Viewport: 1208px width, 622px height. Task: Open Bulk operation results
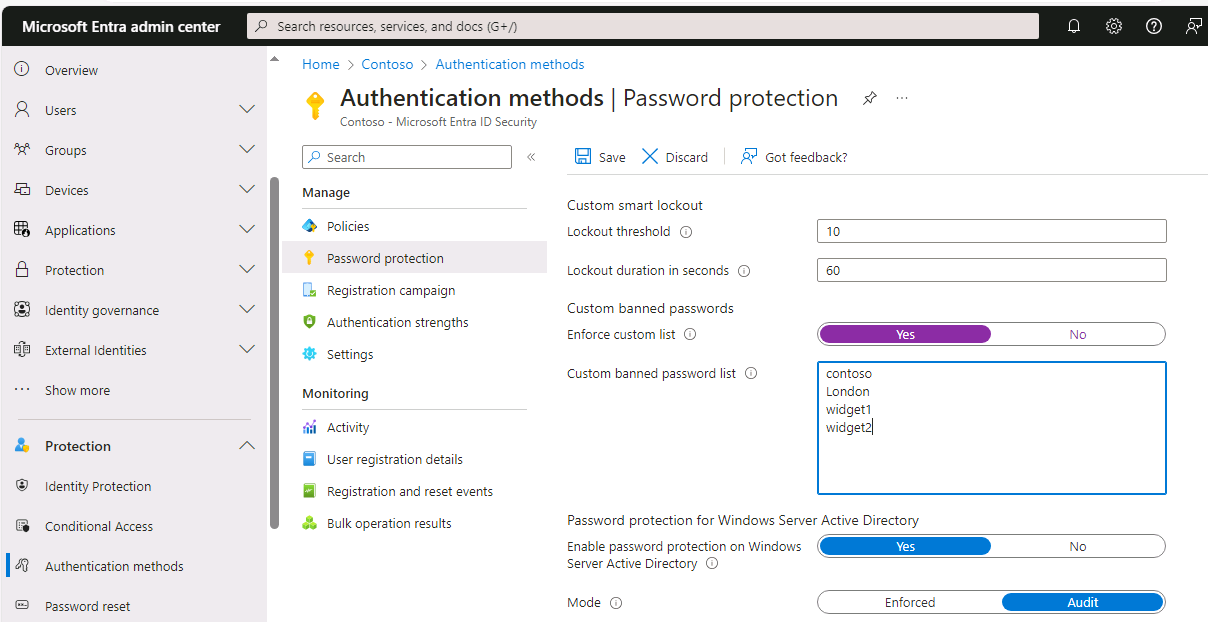click(x=390, y=523)
